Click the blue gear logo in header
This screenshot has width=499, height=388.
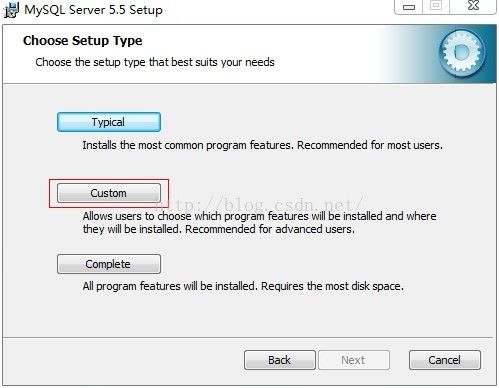462,53
